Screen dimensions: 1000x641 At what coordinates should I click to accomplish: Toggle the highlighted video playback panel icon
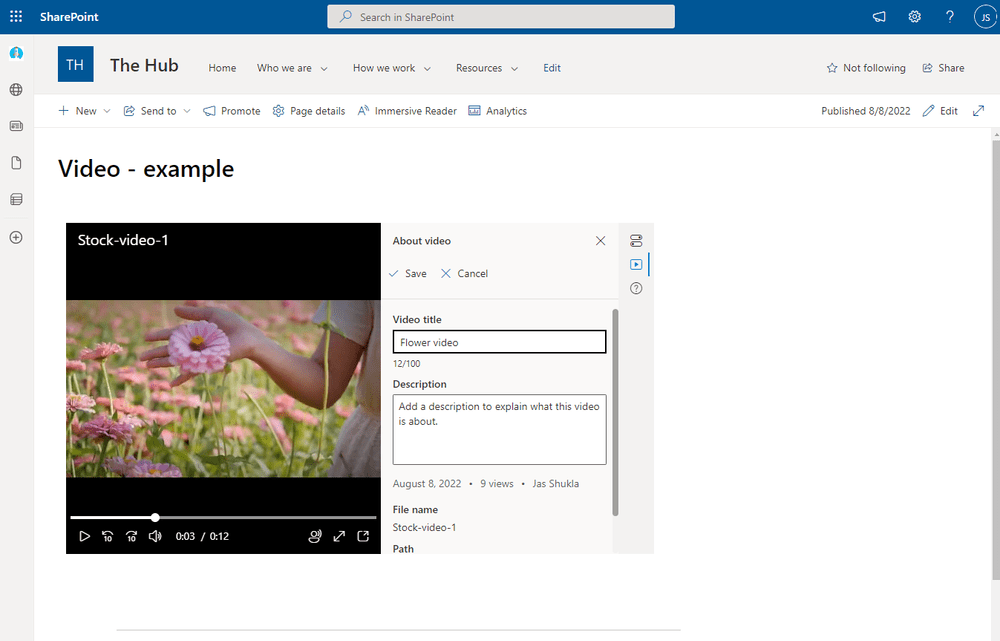tap(636, 264)
